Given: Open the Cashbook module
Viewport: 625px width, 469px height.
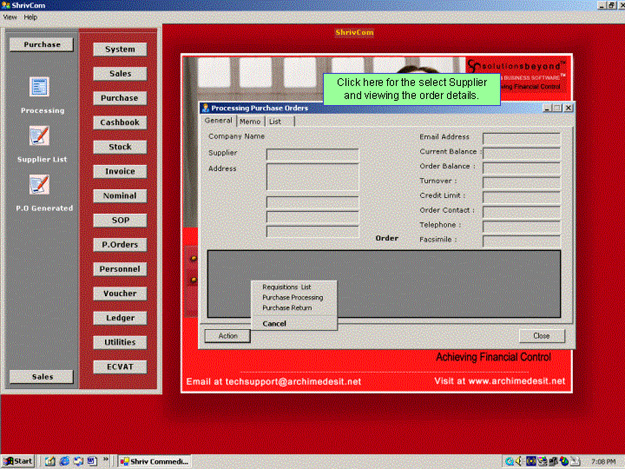Looking at the screenshot, I should pyautogui.click(x=120, y=123).
